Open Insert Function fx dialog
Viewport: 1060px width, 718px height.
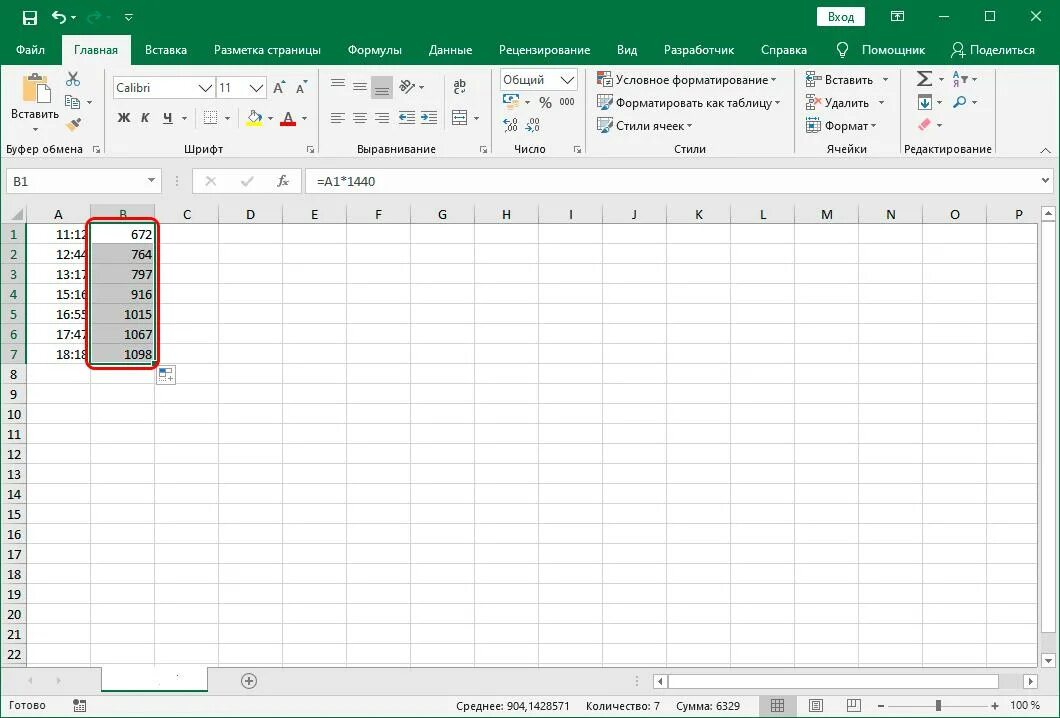tap(283, 181)
